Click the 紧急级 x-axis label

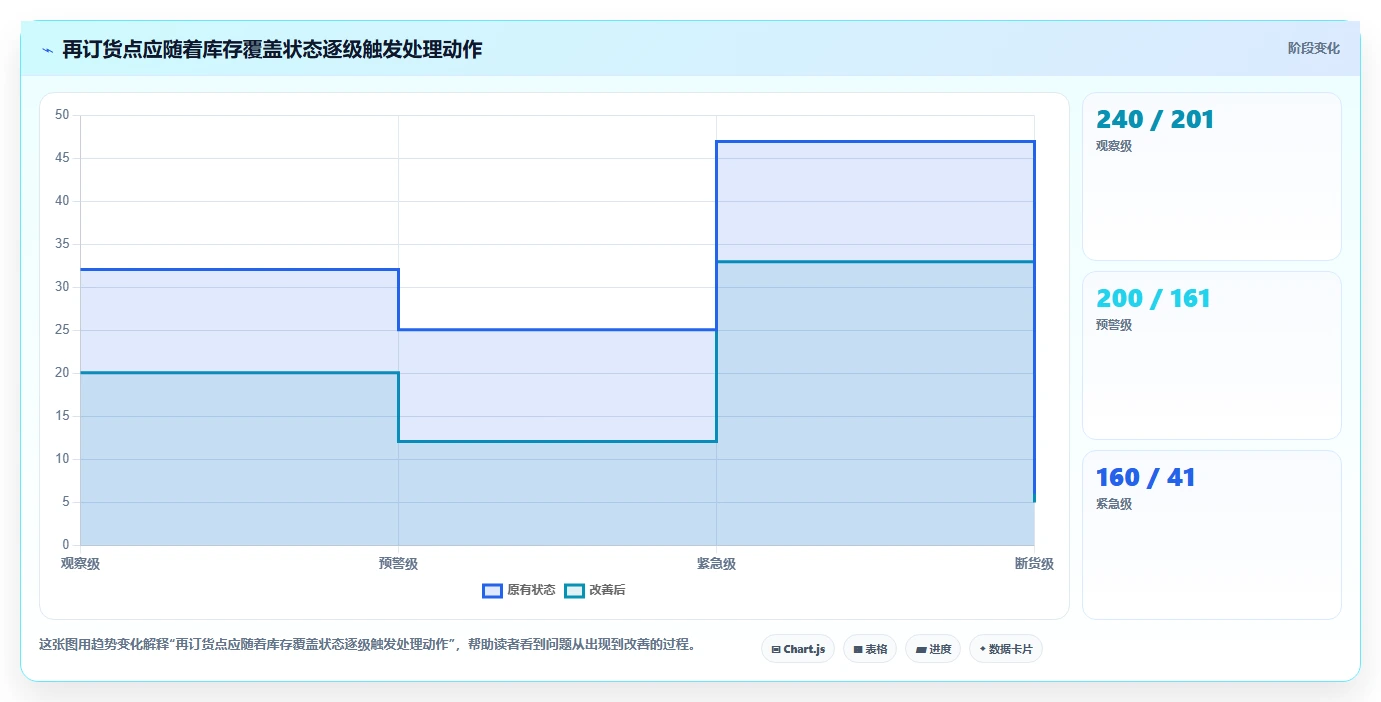pyautogui.click(x=716, y=564)
